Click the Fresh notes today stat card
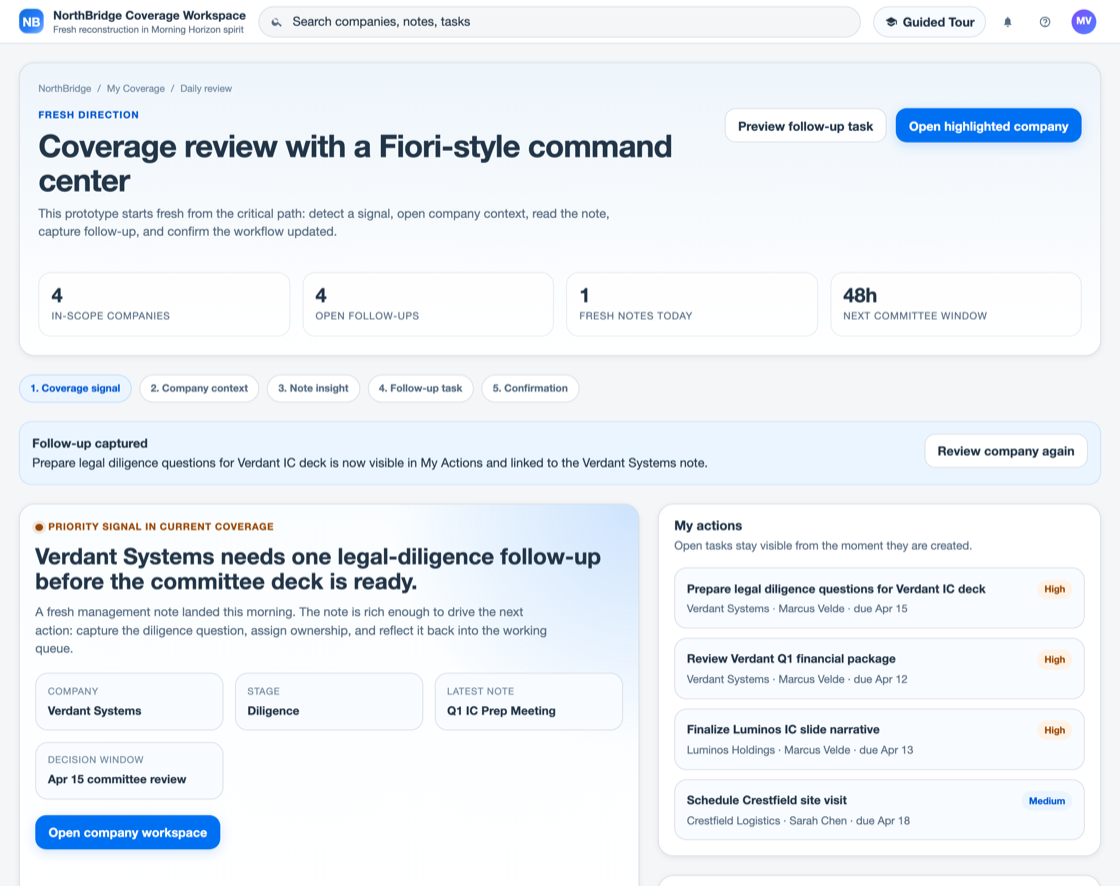This screenshot has height=886, width=1120. [691, 304]
